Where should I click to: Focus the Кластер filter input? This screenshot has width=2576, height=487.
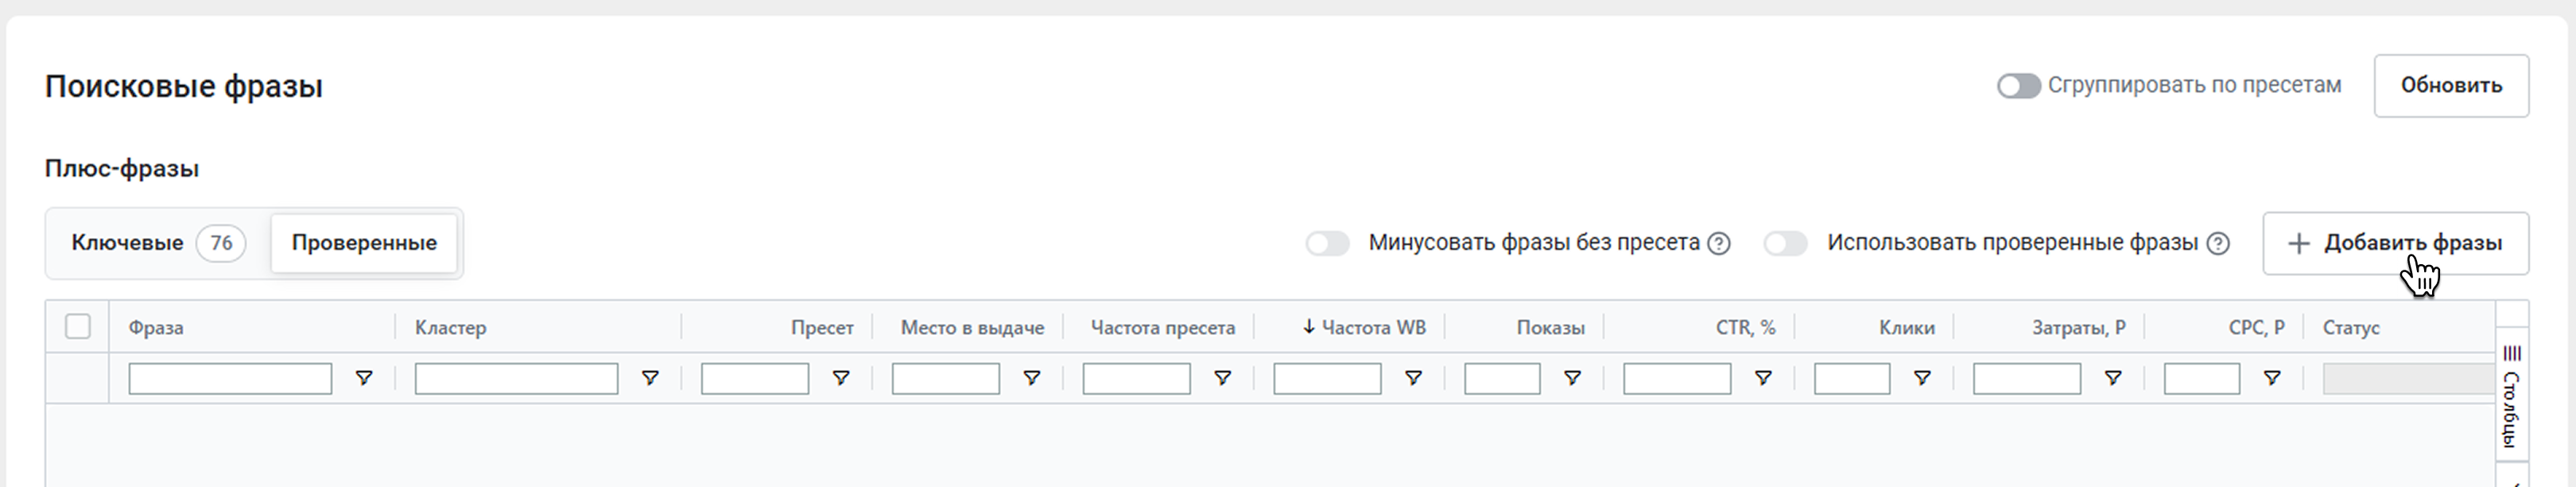click(x=516, y=379)
